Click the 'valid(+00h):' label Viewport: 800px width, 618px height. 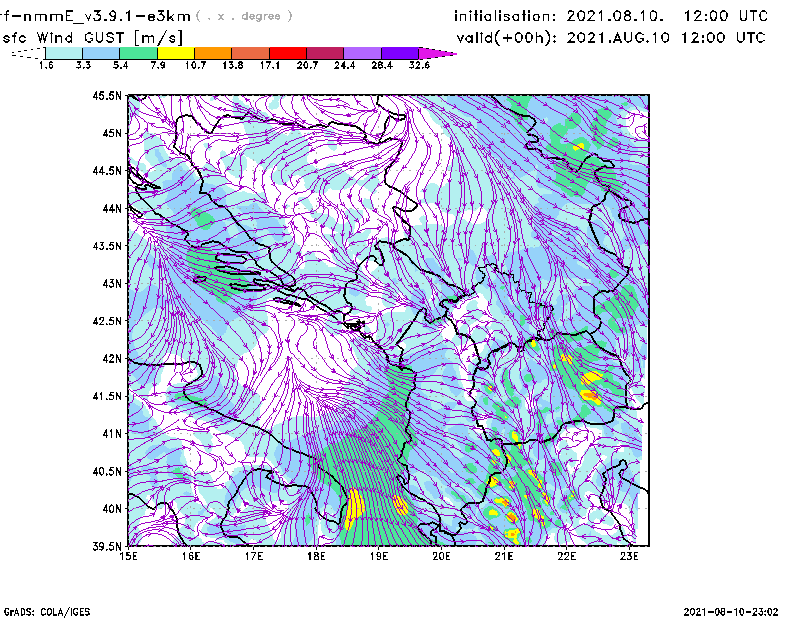tap(507, 38)
